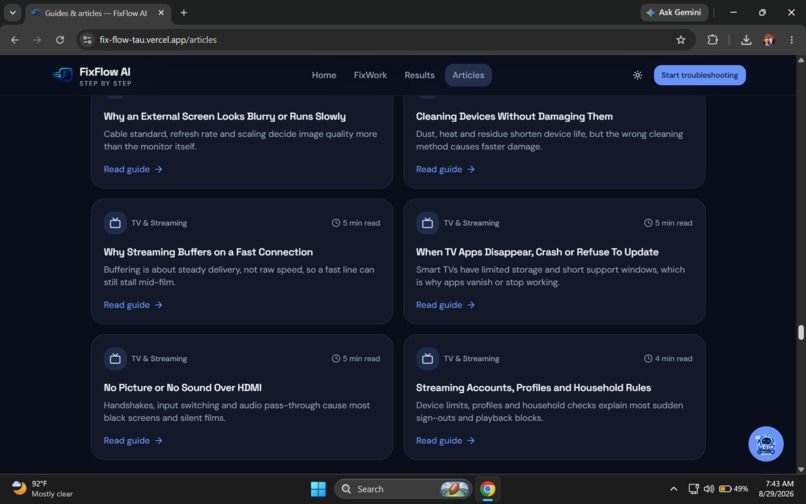This screenshot has width=806, height=504.
Task: Read guide for Streaming Accounts and Profiles
Action: click(x=445, y=441)
